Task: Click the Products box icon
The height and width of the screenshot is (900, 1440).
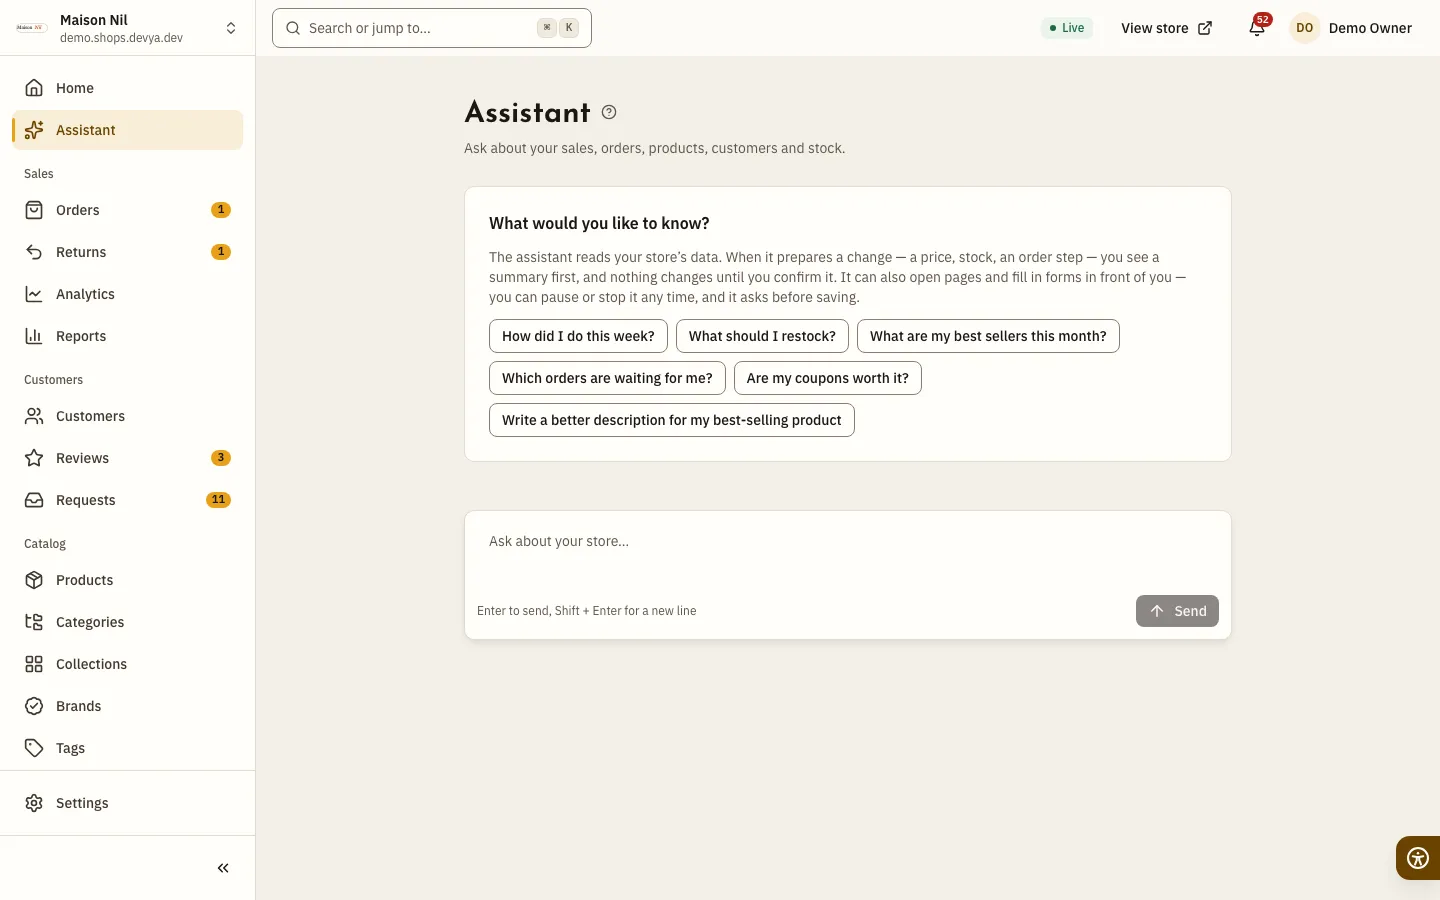Action: pos(34,580)
